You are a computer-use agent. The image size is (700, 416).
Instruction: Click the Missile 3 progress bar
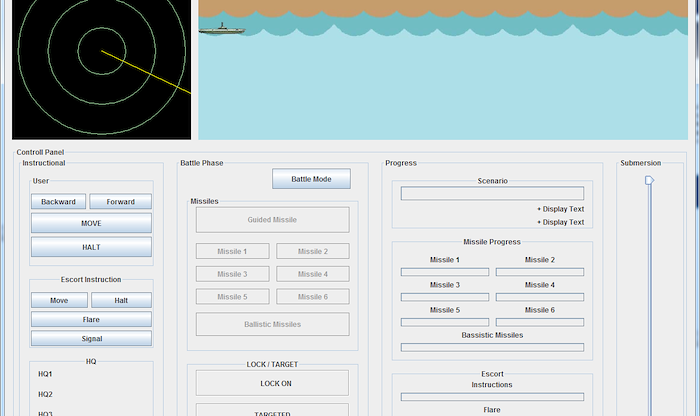(445, 297)
